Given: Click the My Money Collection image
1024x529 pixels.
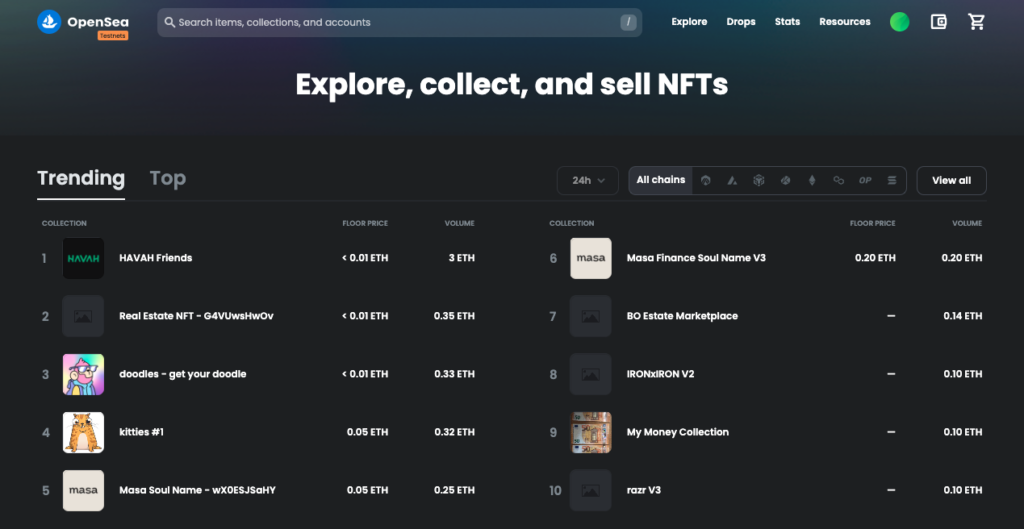Looking at the screenshot, I should pos(591,432).
